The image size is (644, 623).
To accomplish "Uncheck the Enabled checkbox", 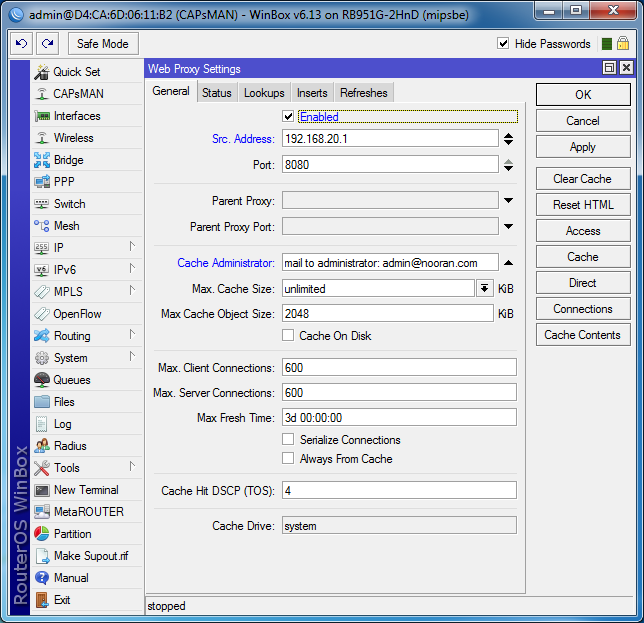I will [x=288, y=117].
